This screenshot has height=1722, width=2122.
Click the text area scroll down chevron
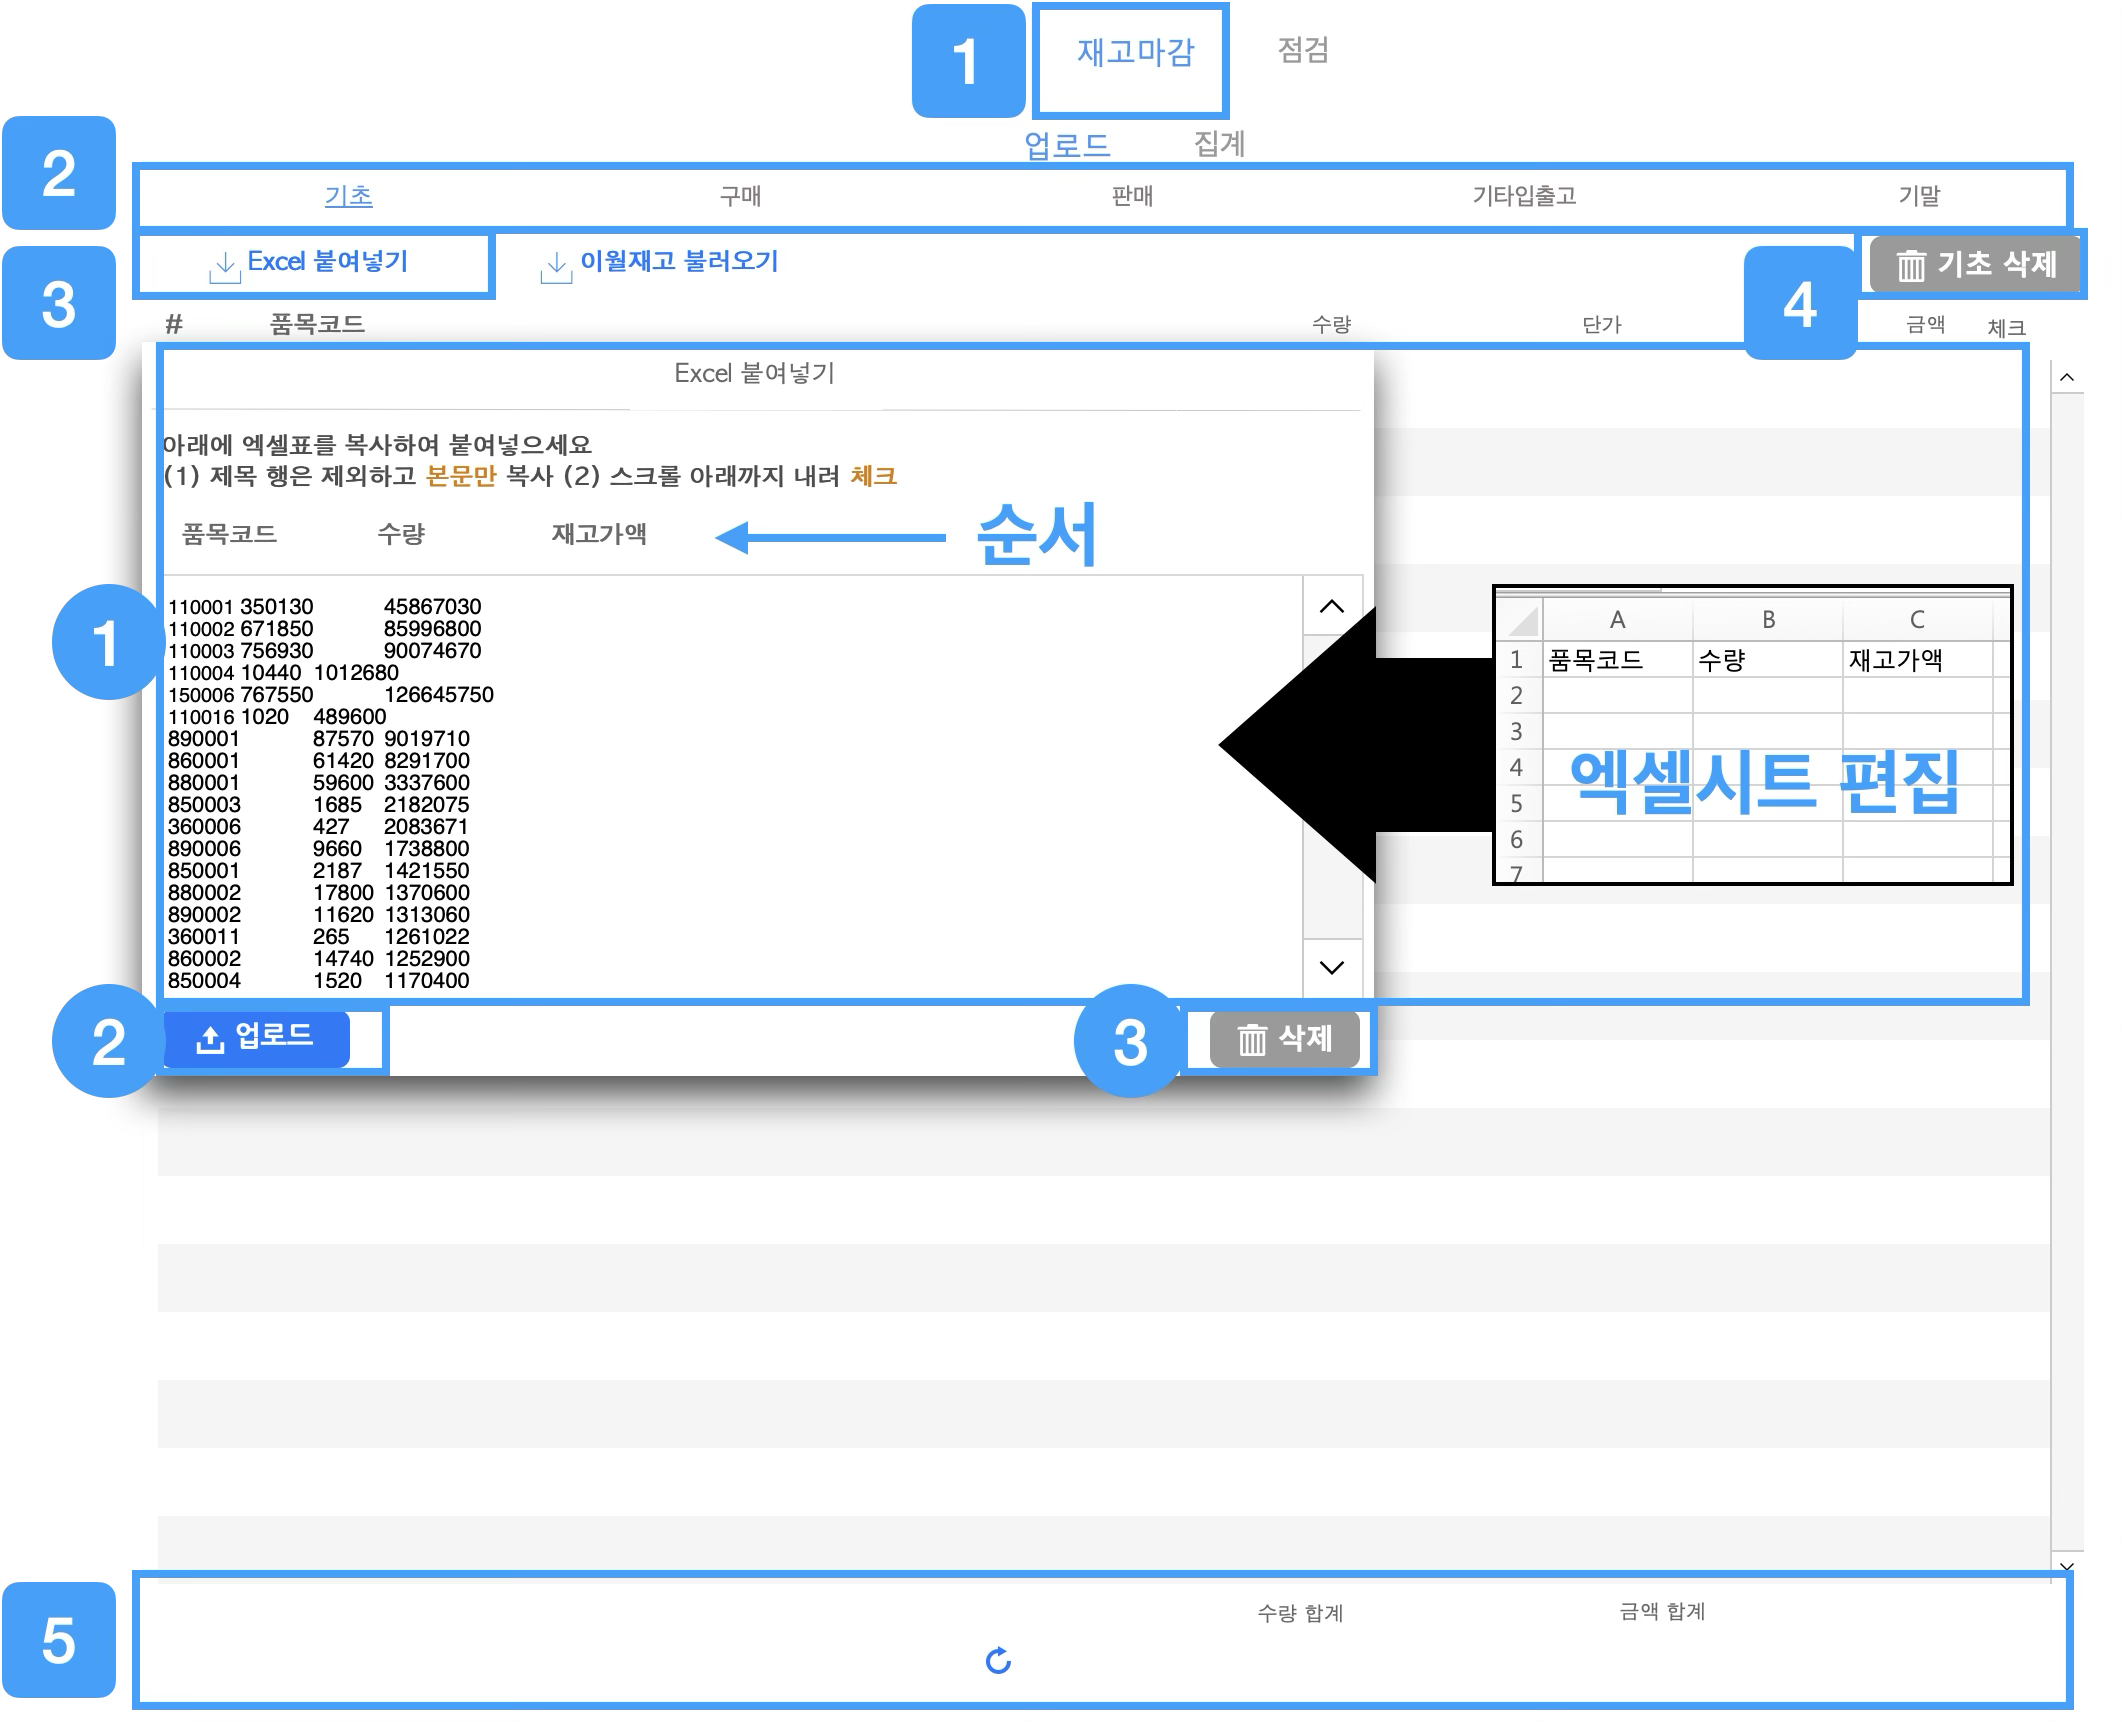pos(1332,967)
